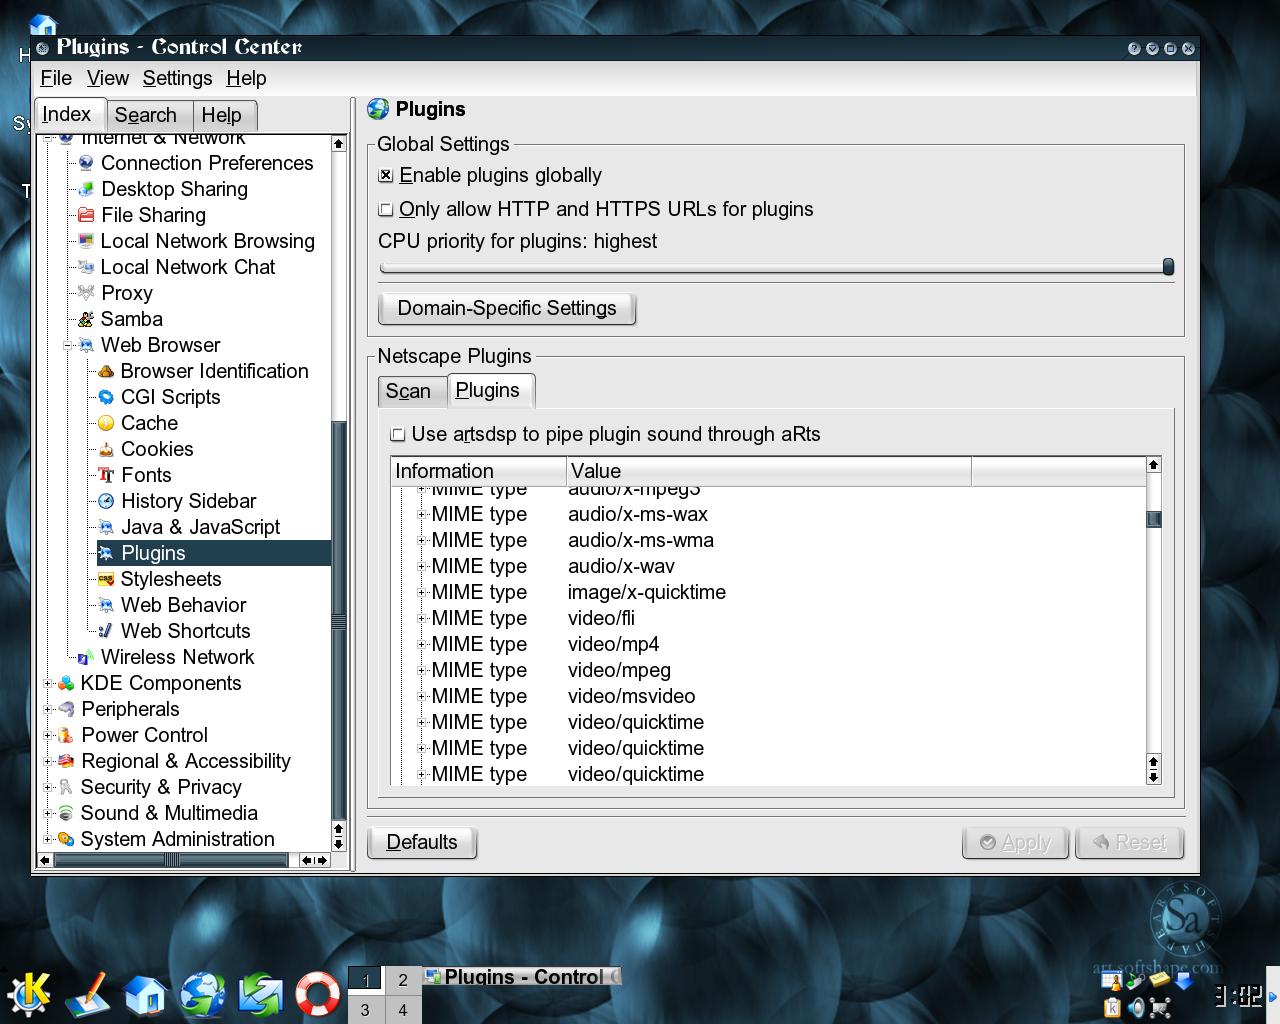The image size is (1280, 1024).
Task: Click the Peripherals icon
Action: pos(66,709)
